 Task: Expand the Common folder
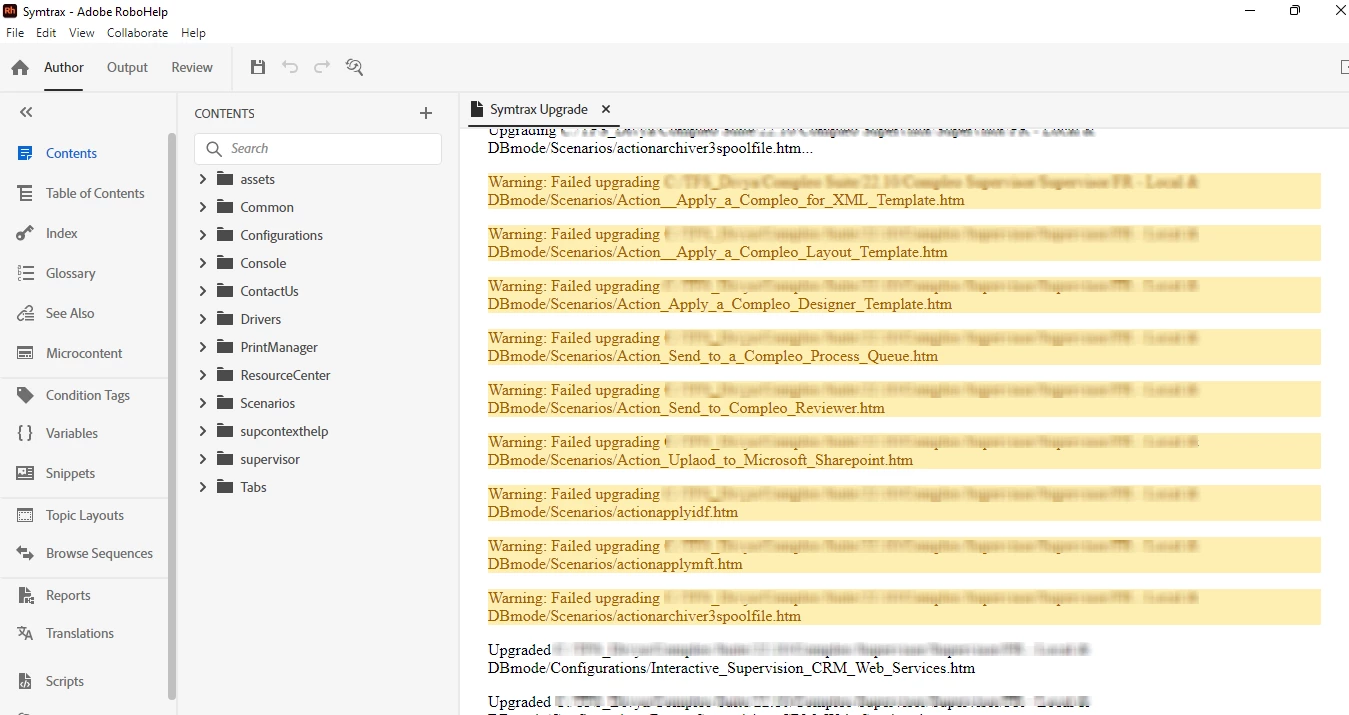pos(202,207)
